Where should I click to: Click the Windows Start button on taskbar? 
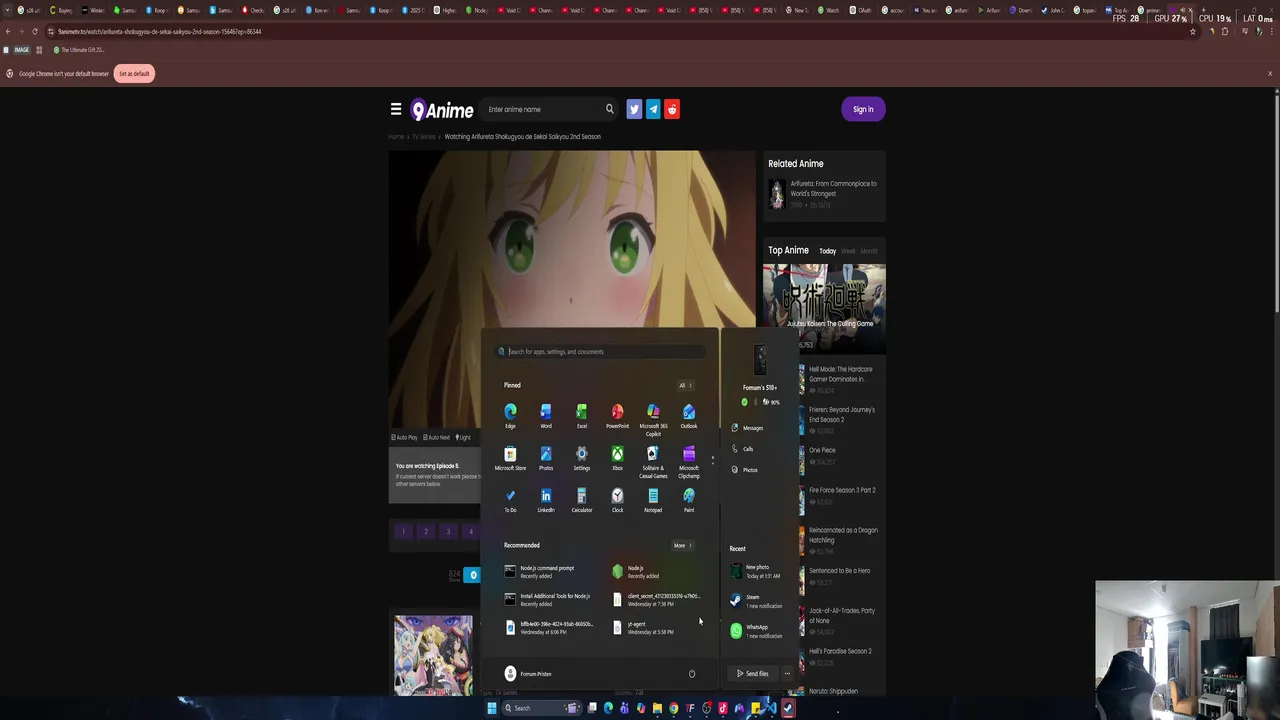click(x=491, y=708)
